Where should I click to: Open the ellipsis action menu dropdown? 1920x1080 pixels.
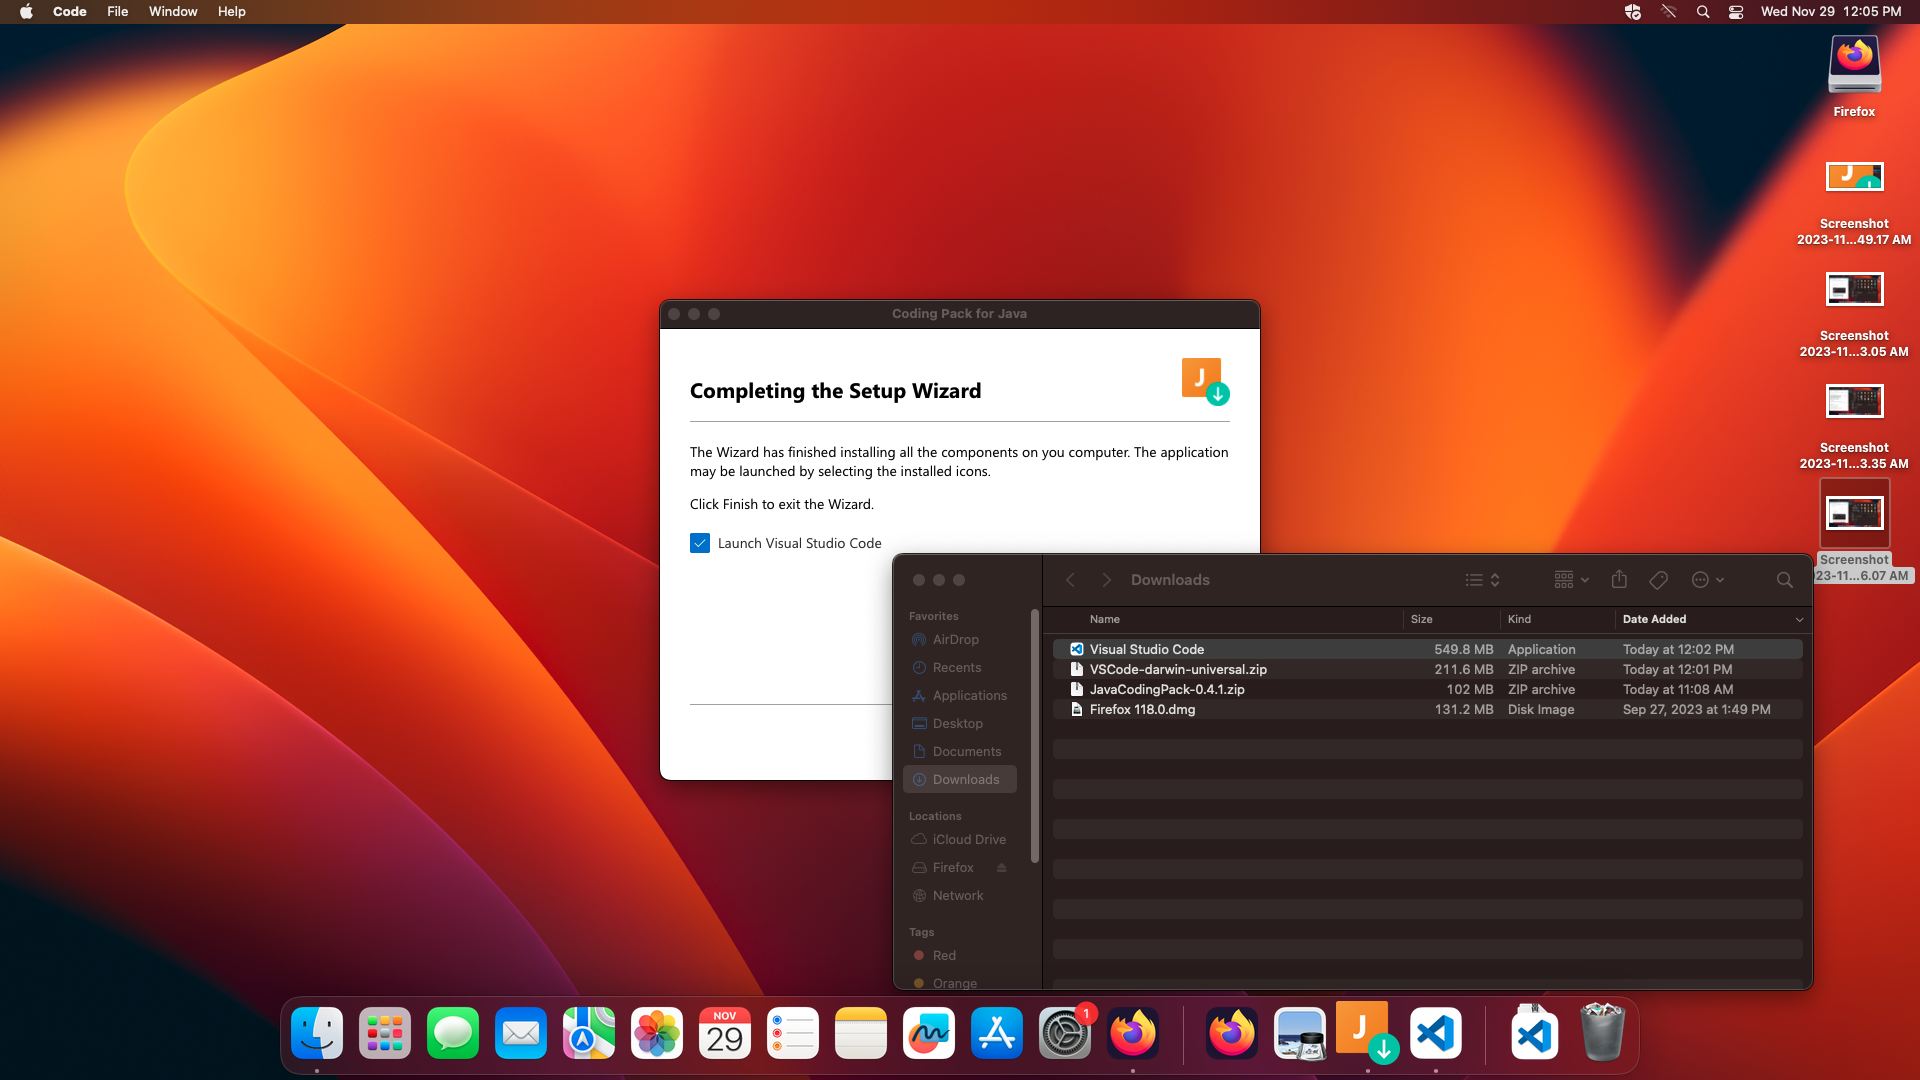(x=1707, y=580)
